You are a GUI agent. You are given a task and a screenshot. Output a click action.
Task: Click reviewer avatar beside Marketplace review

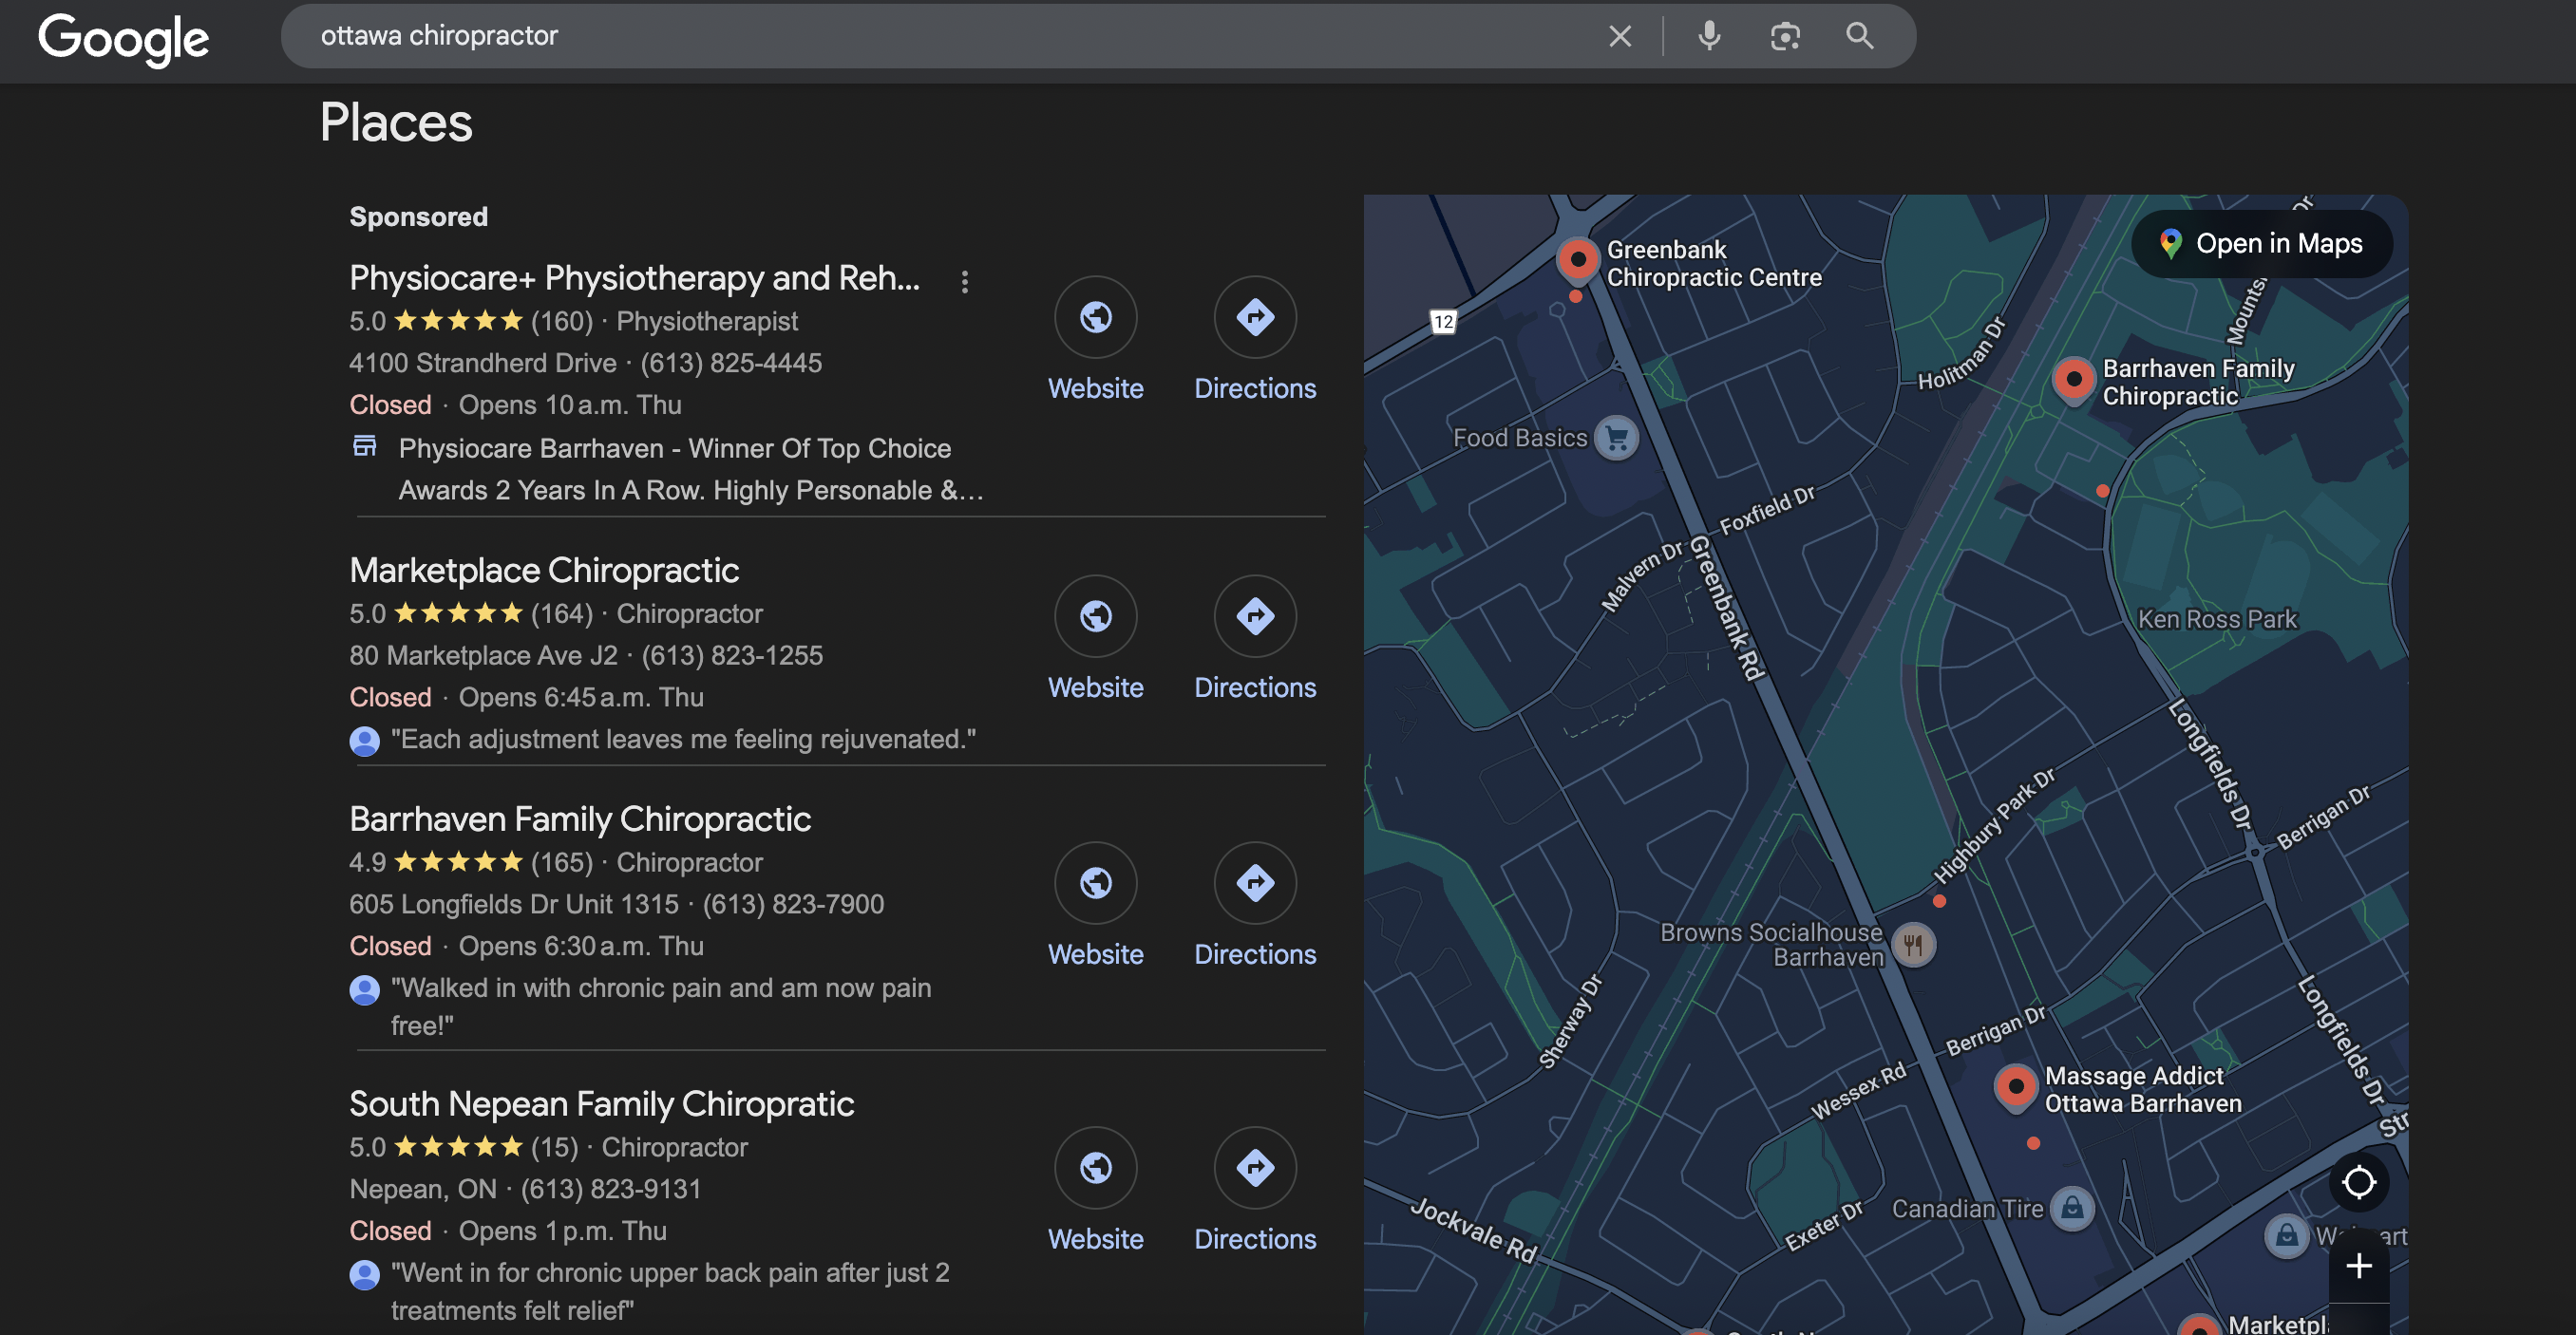[x=365, y=741]
